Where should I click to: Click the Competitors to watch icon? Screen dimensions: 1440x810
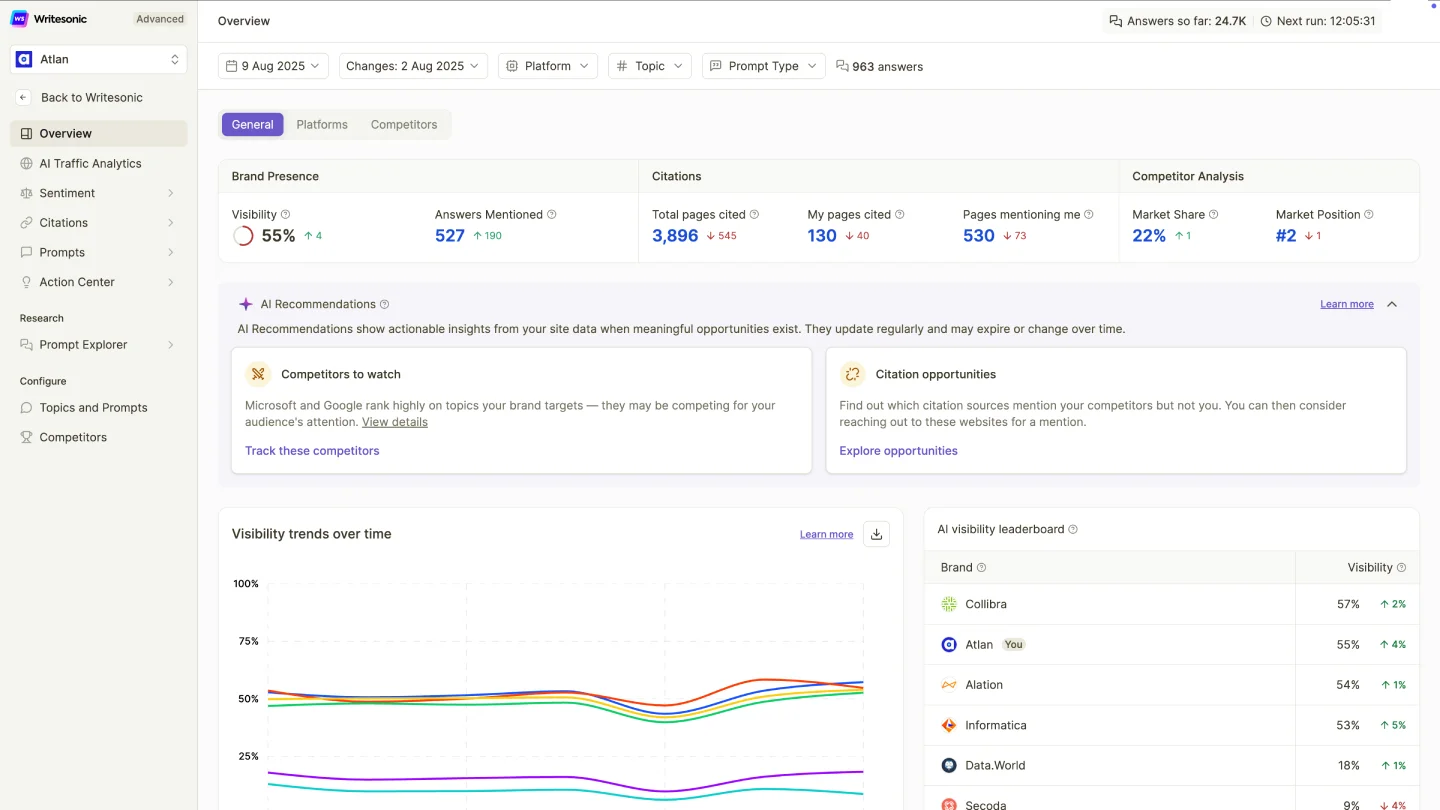point(258,374)
